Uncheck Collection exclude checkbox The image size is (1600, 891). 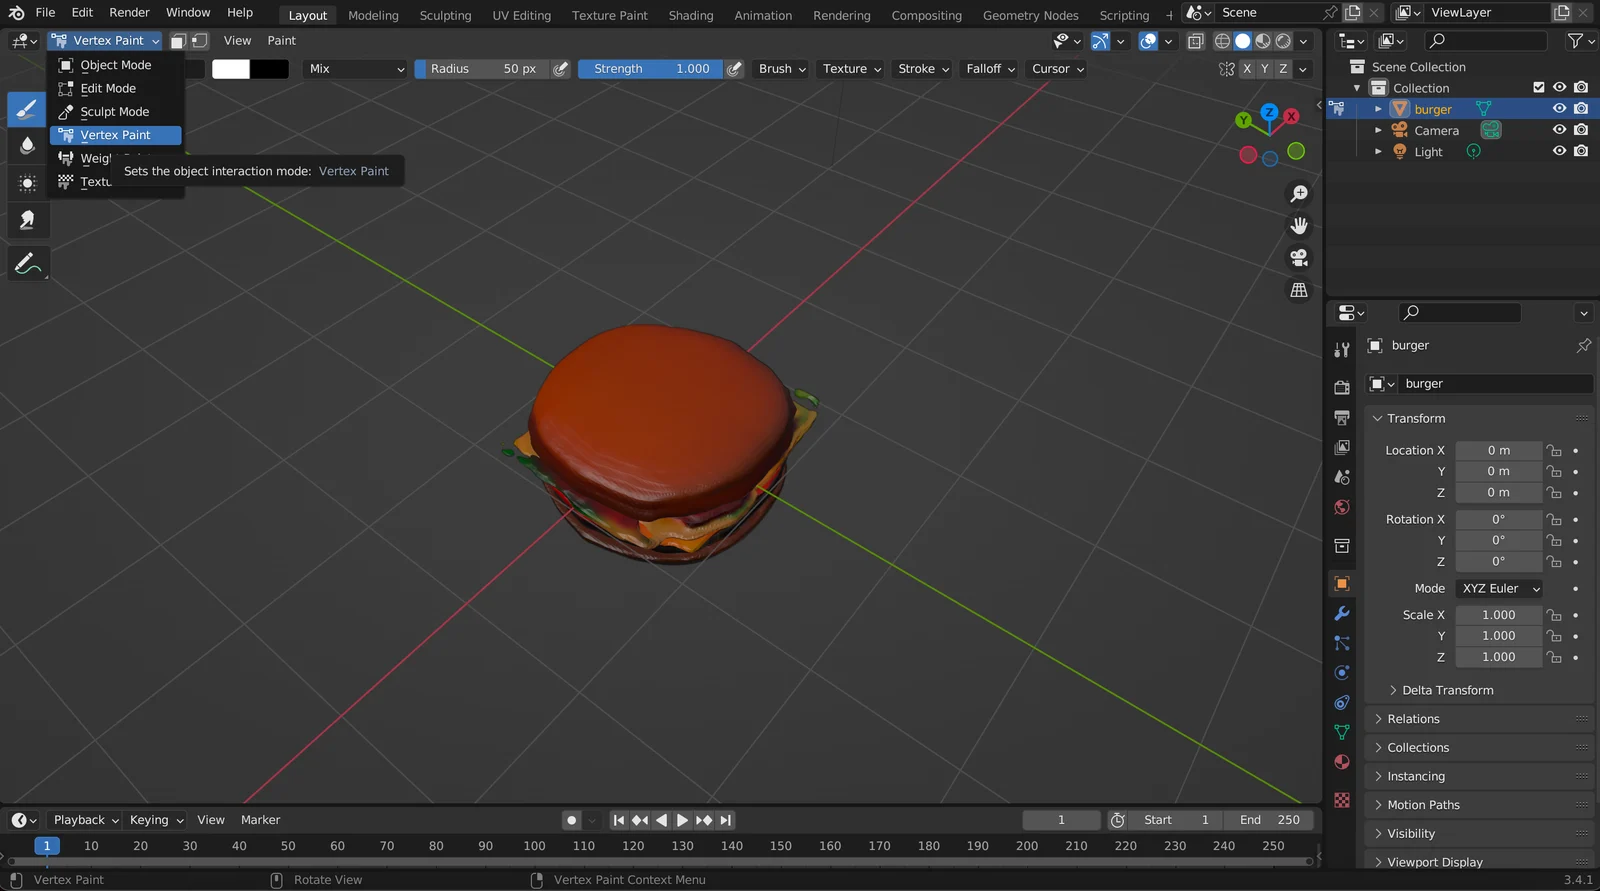[x=1539, y=88]
